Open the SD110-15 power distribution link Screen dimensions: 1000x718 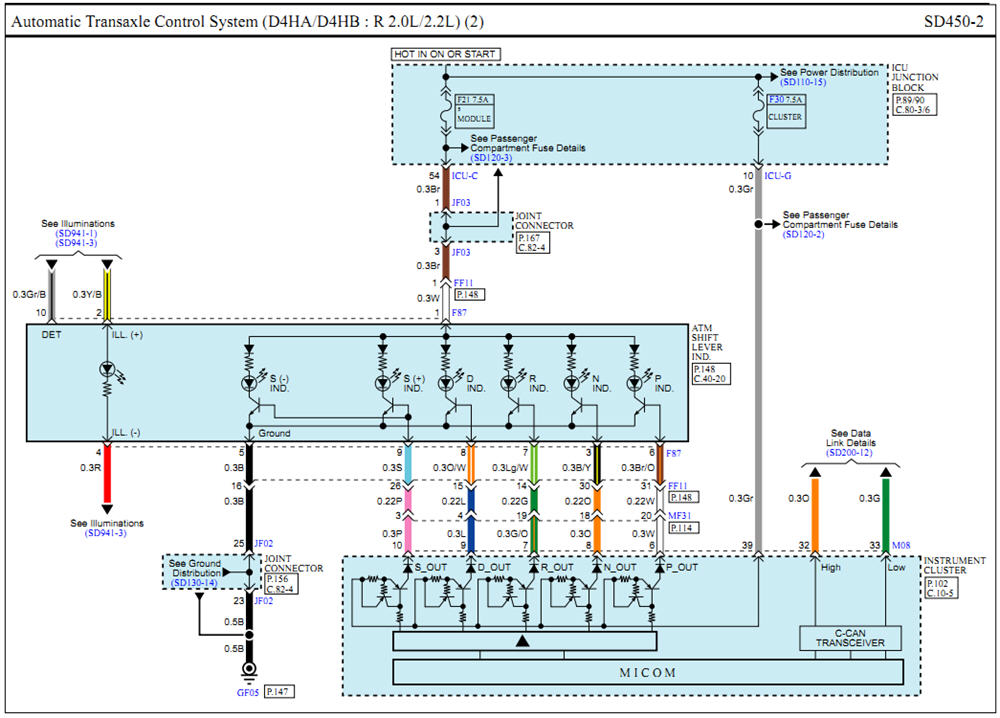tap(803, 82)
